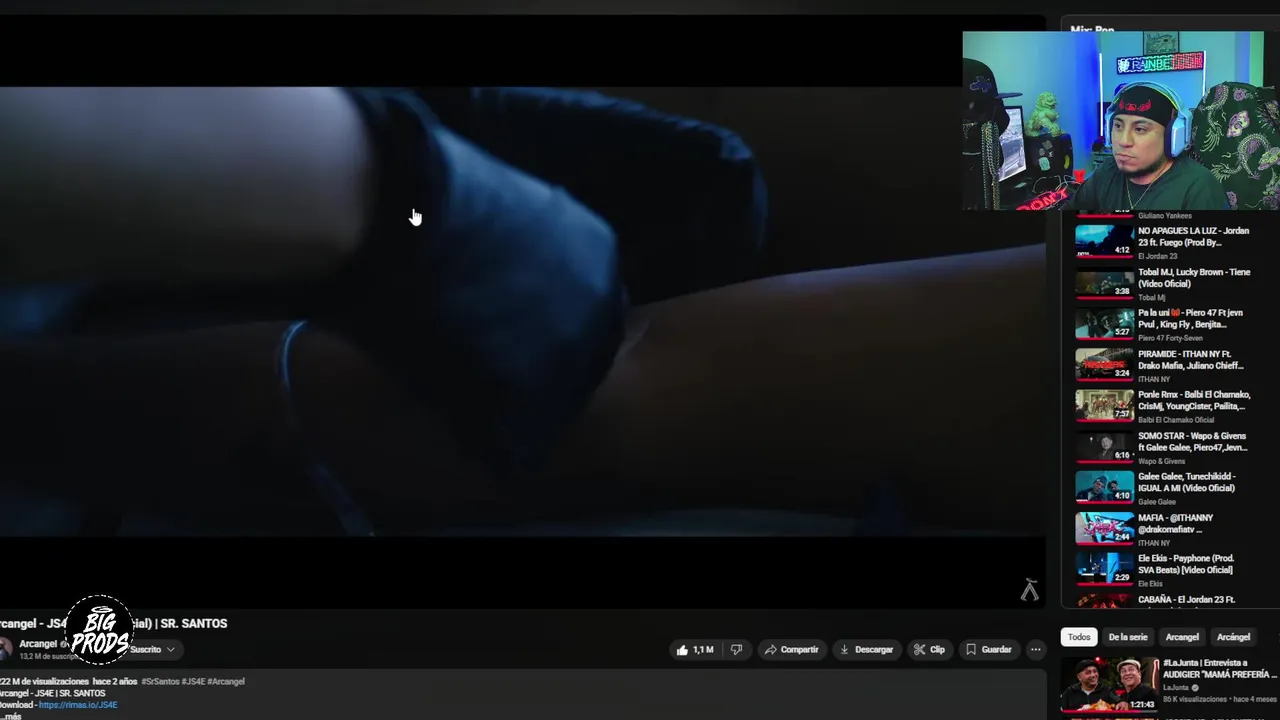Screen dimensions: 1280x720
Task: Click the watermark logo in video corner
Action: pyautogui.click(x=1029, y=590)
